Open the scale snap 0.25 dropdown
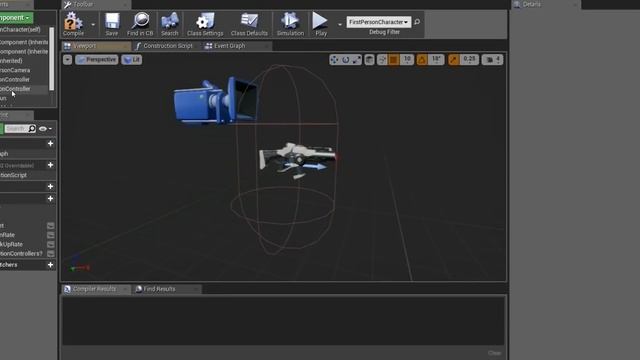 469,60
